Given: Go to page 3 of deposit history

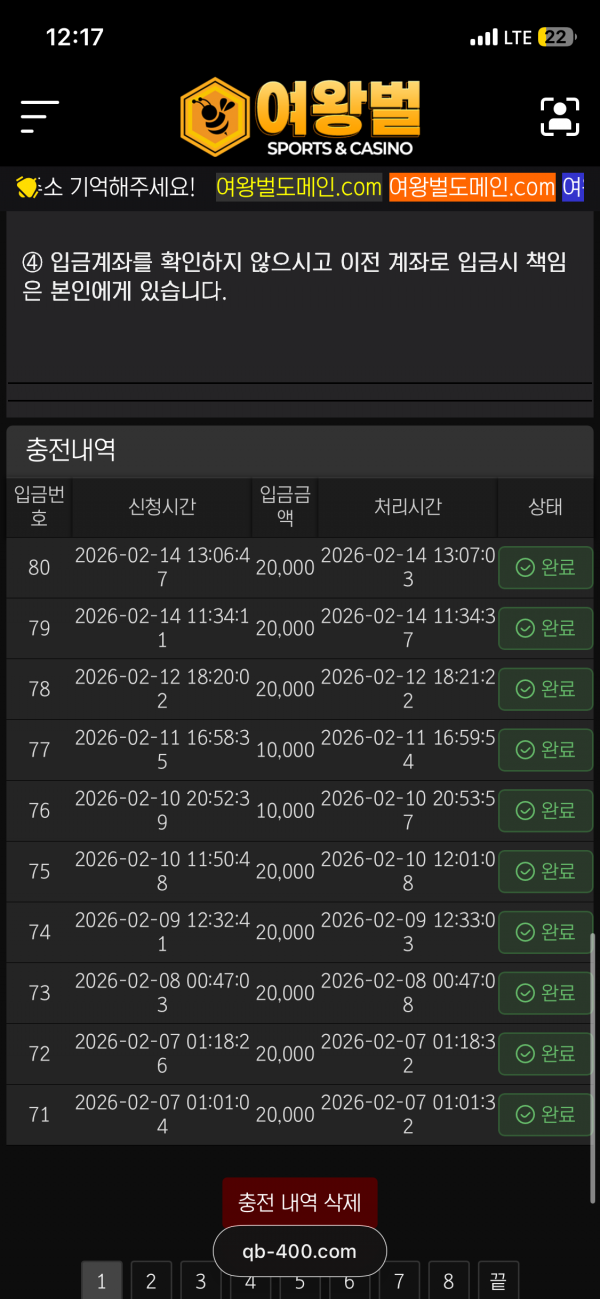Looking at the screenshot, I should pyautogui.click(x=201, y=1281).
